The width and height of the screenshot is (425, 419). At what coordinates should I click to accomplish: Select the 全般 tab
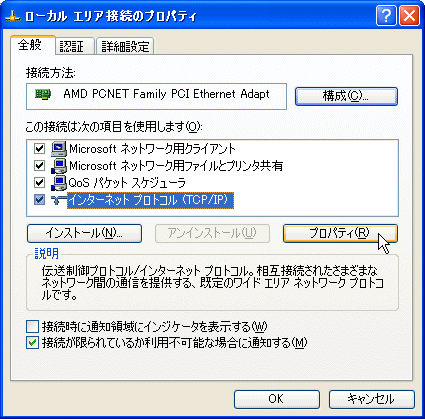pyautogui.click(x=32, y=45)
